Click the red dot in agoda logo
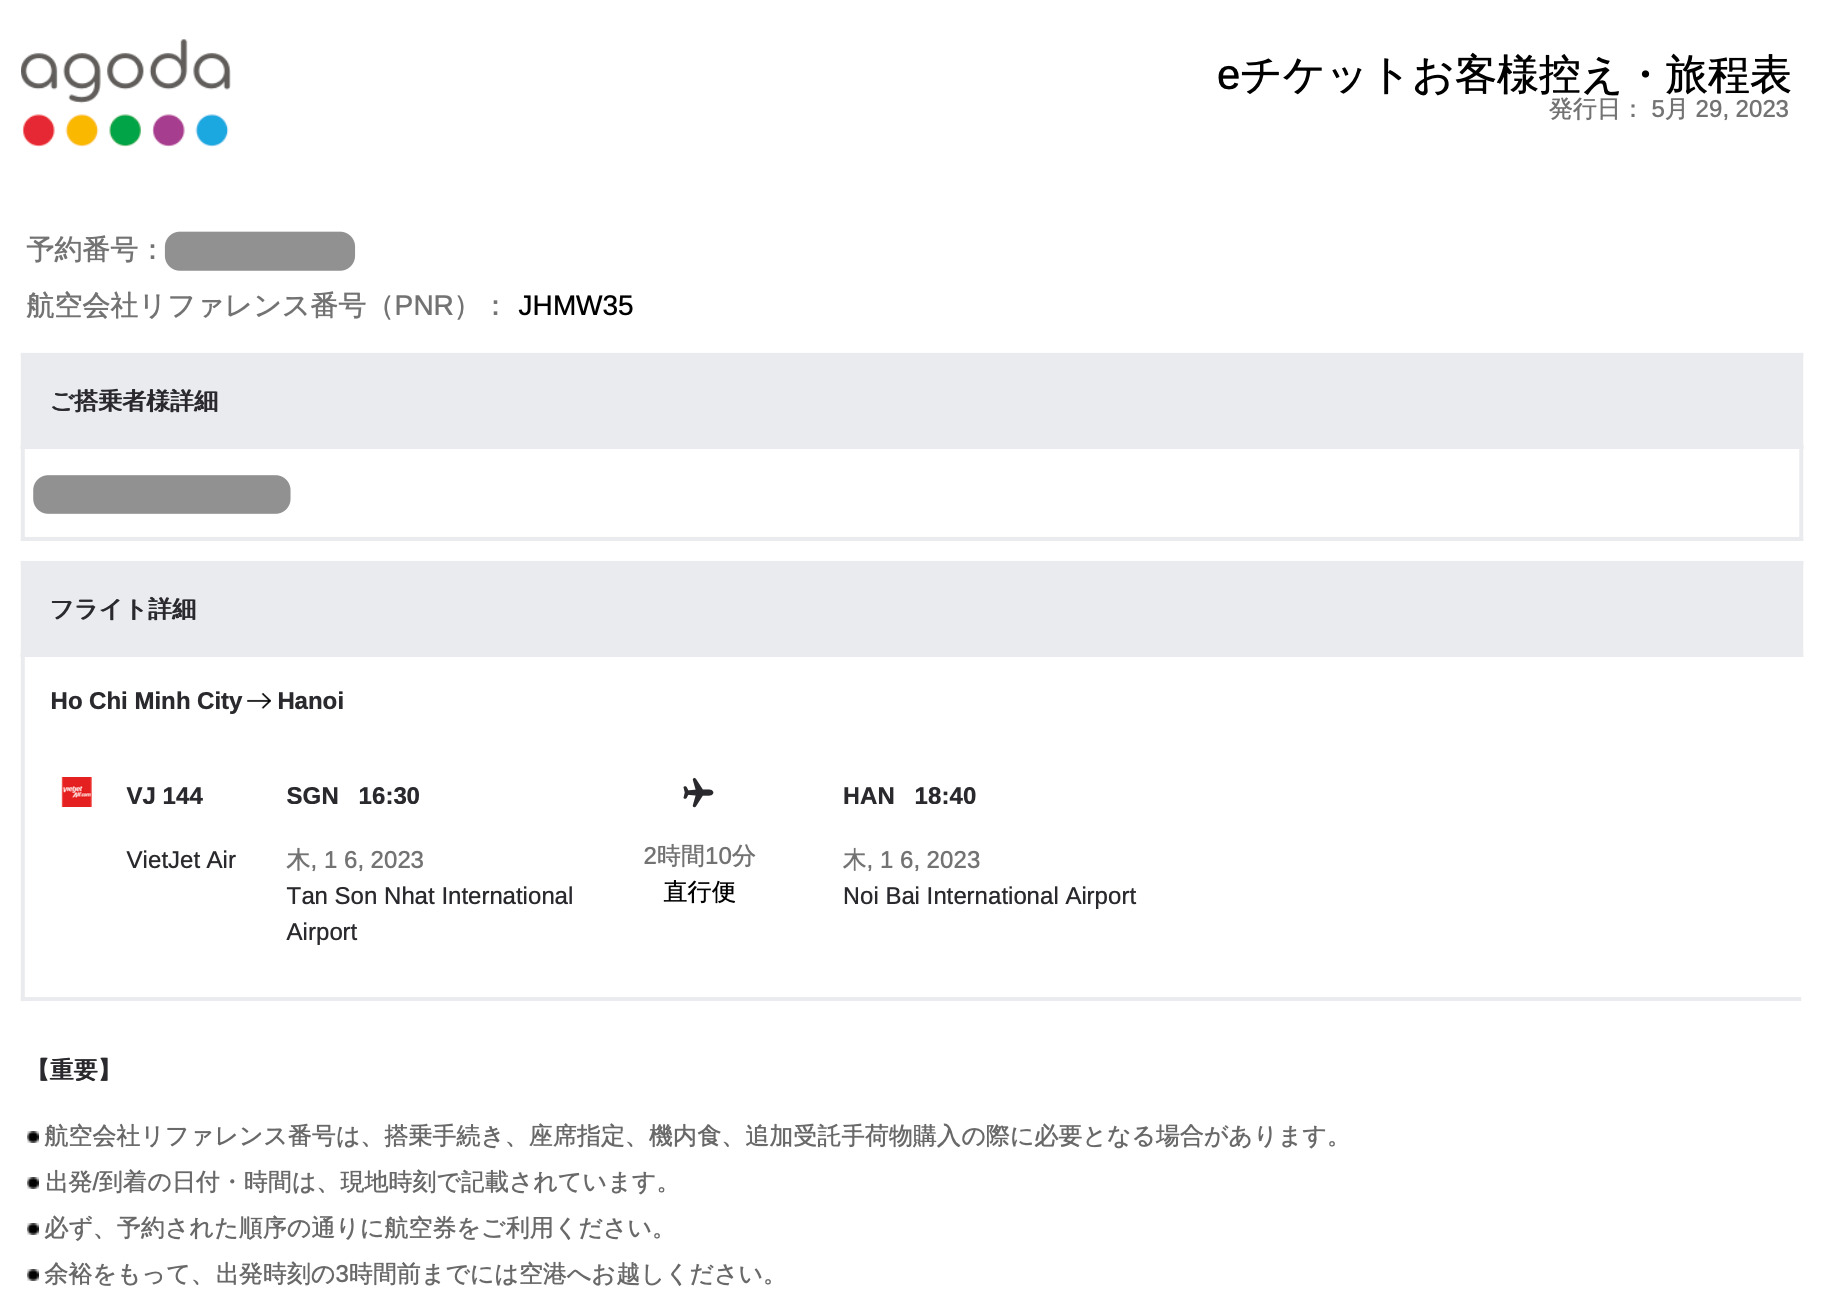The width and height of the screenshot is (1844, 1298). pyautogui.click(x=39, y=130)
